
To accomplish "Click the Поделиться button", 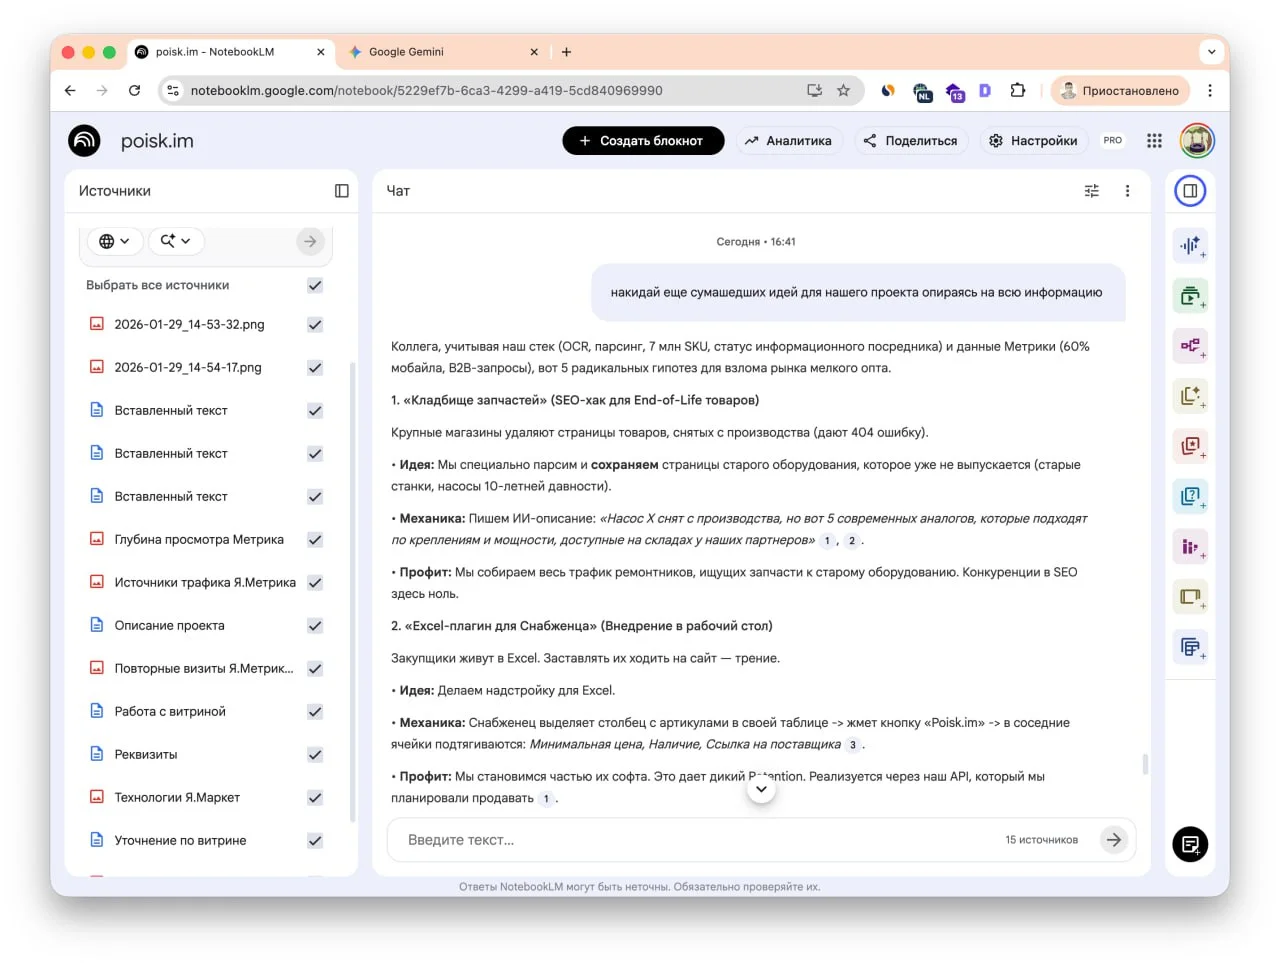I will (x=910, y=141).
